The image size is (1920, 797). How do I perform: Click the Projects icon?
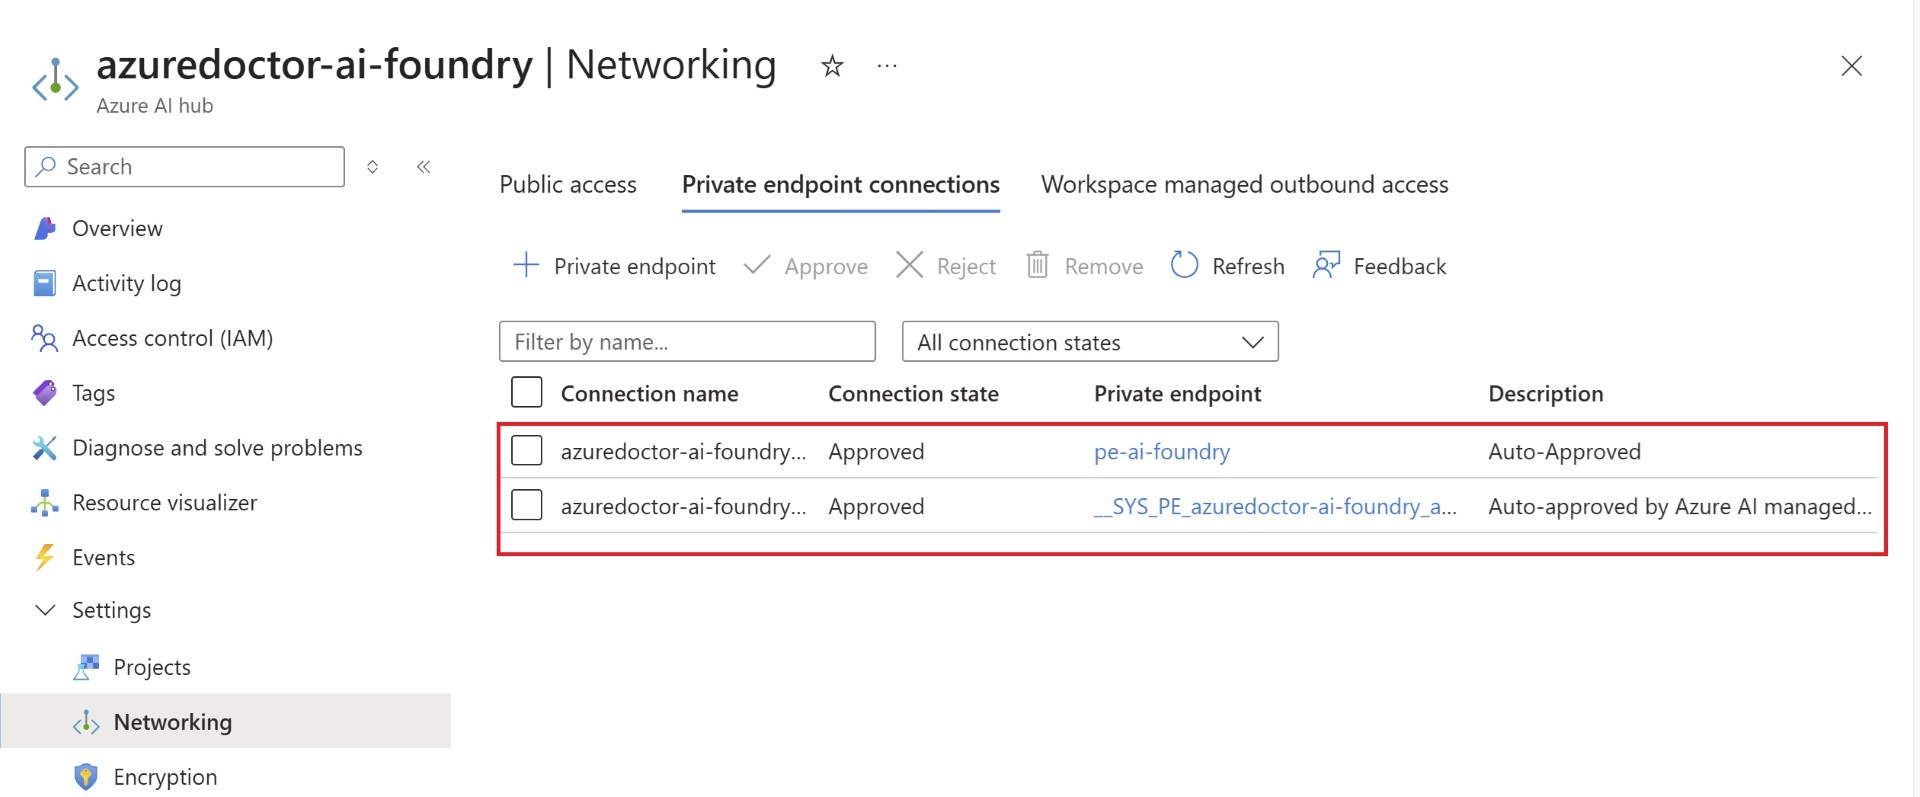click(x=87, y=667)
